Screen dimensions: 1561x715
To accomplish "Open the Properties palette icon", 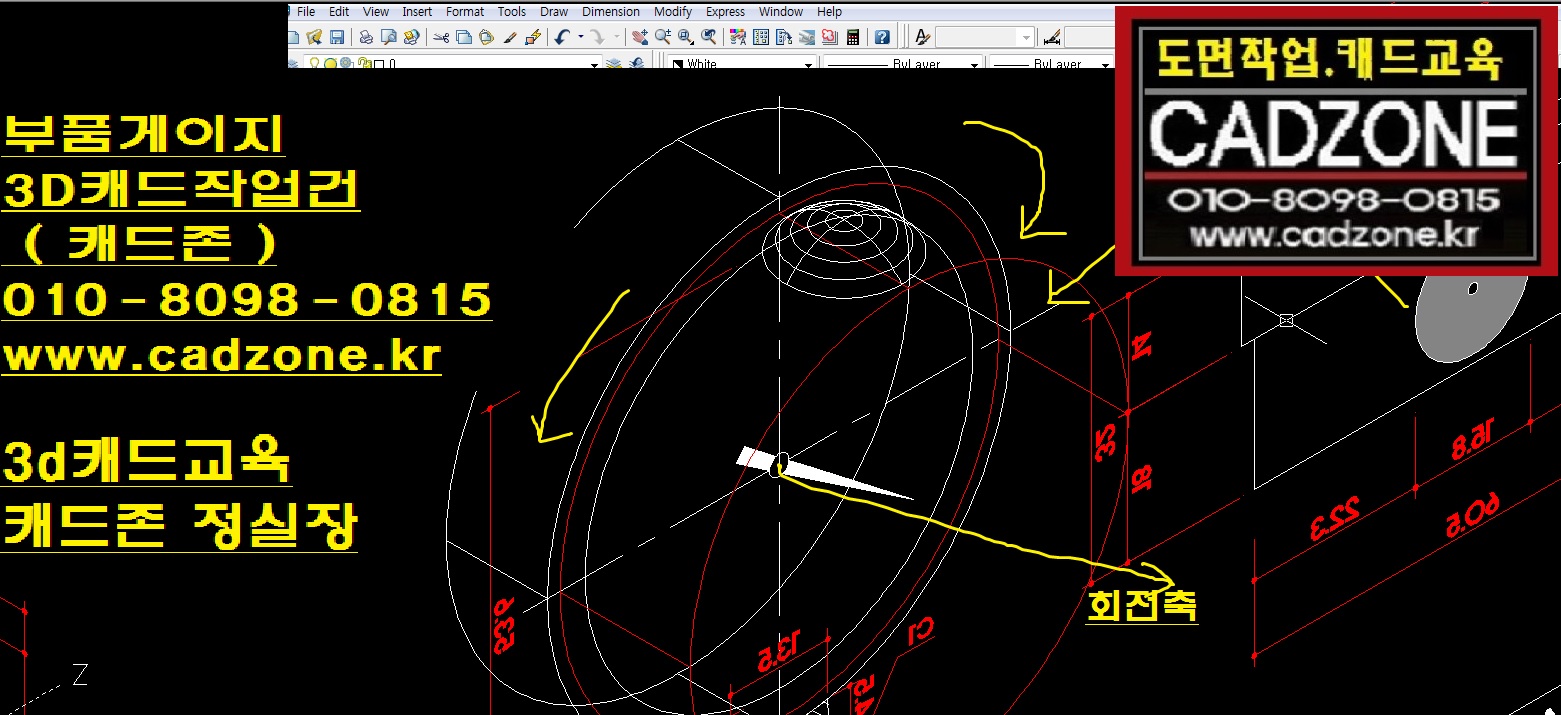I will pyautogui.click(x=738, y=37).
